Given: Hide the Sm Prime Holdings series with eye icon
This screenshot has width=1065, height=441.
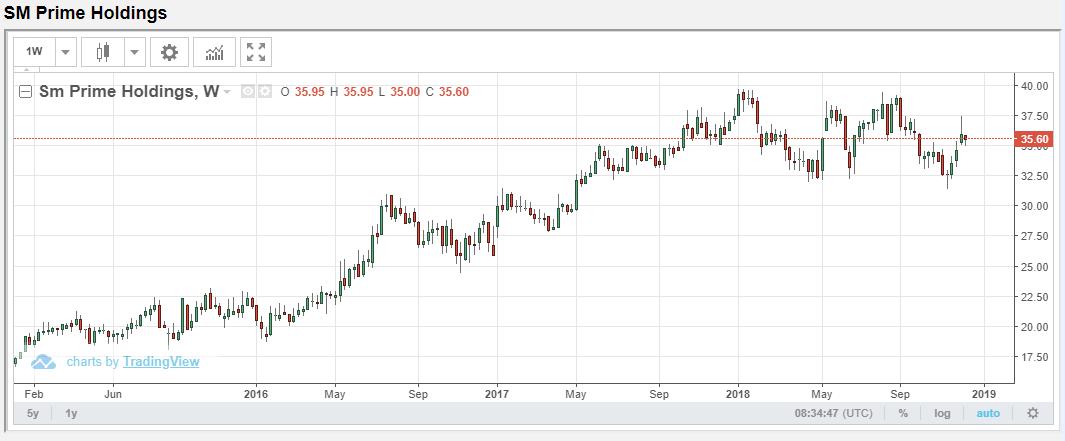Looking at the screenshot, I should (x=248, y=92).
